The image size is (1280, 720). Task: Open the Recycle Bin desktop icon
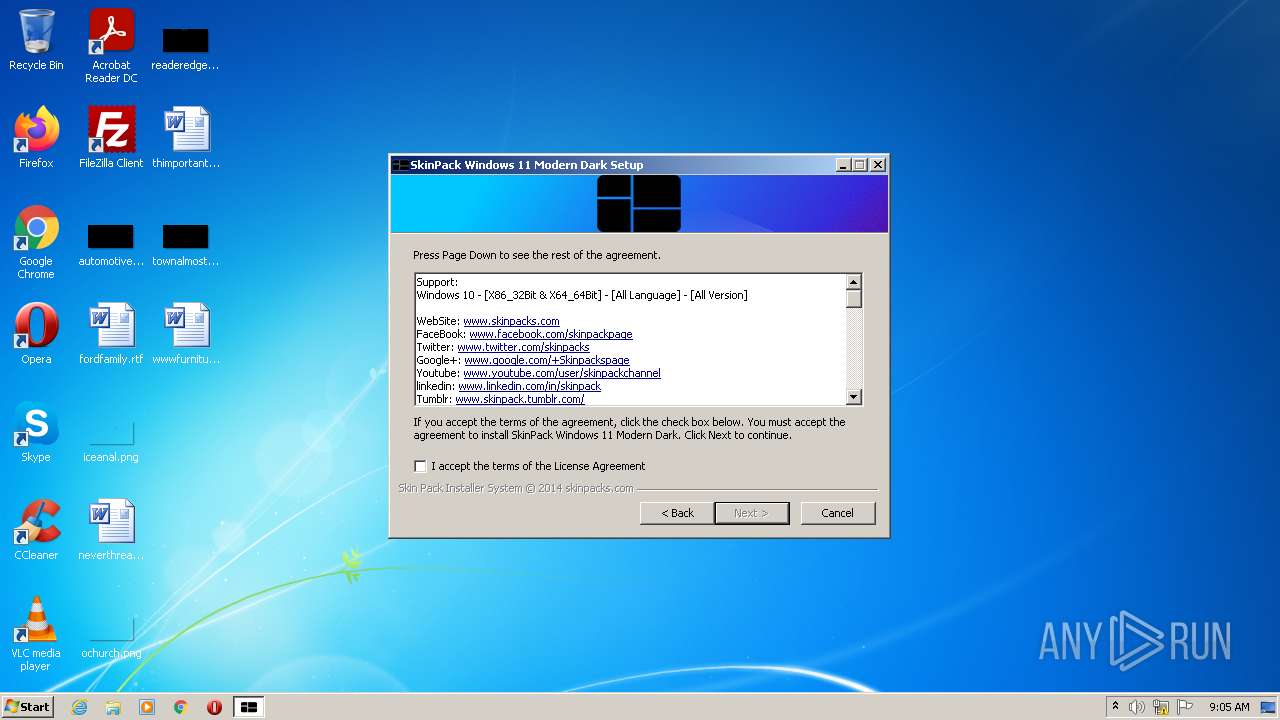click(x=36, y=40)
